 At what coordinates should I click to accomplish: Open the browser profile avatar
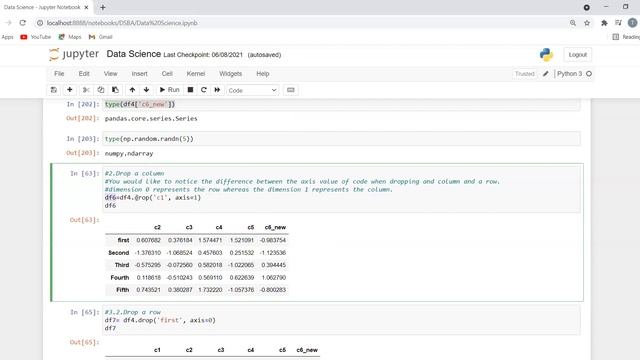633,23
